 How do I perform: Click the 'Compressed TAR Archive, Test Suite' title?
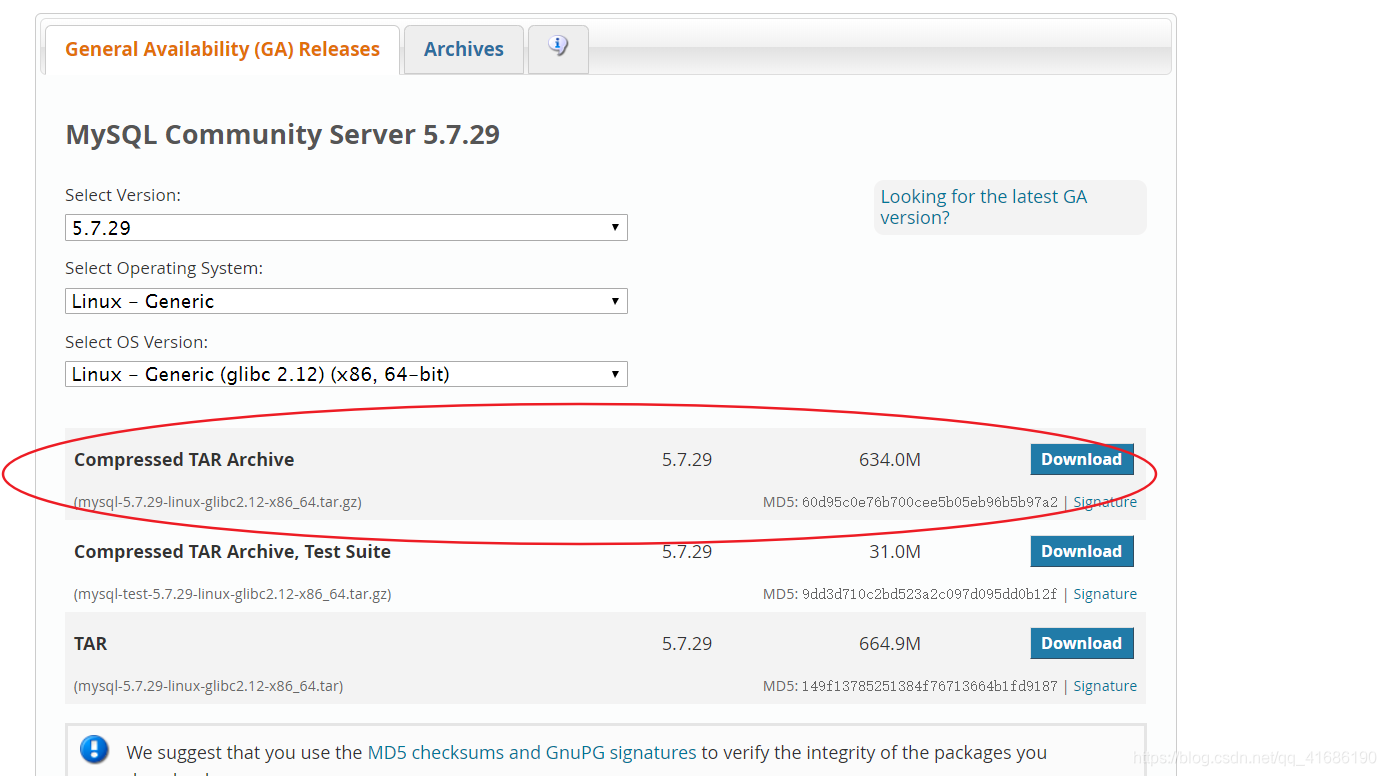coord(232,552)
